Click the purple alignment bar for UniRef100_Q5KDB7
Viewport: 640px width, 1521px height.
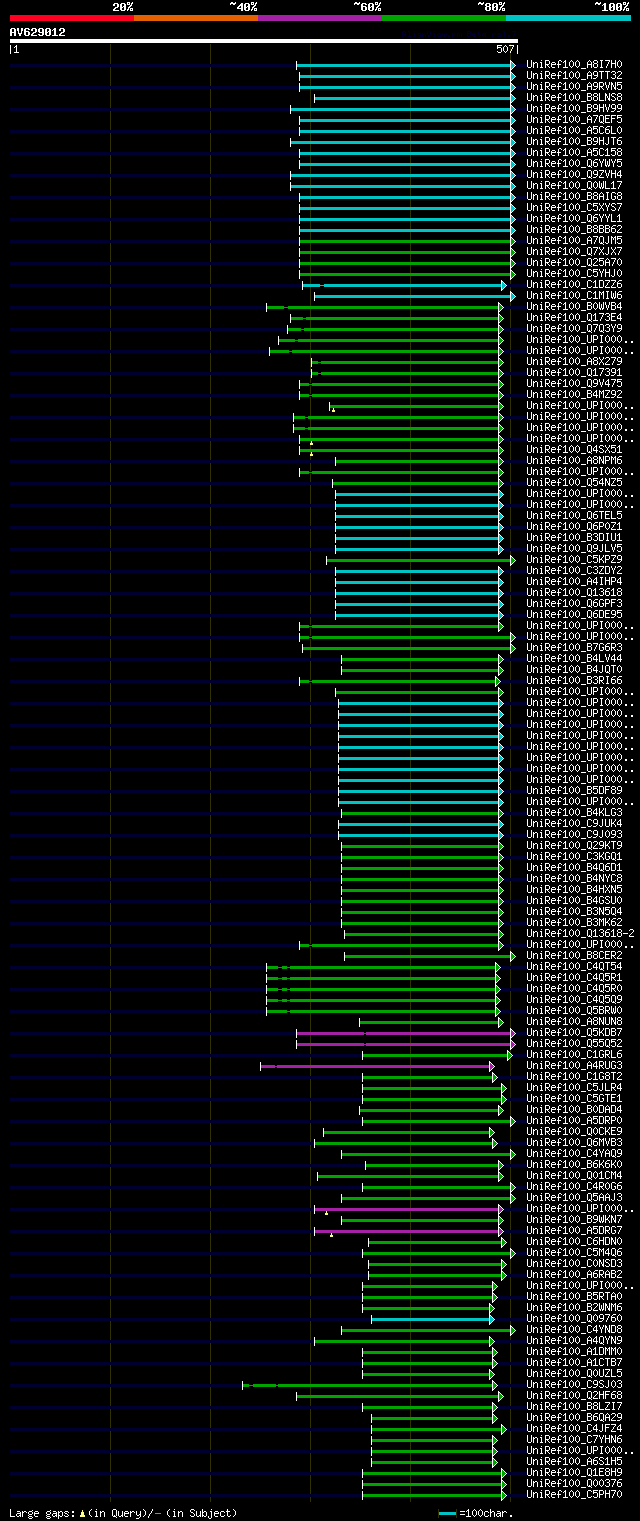[405, 1033]
